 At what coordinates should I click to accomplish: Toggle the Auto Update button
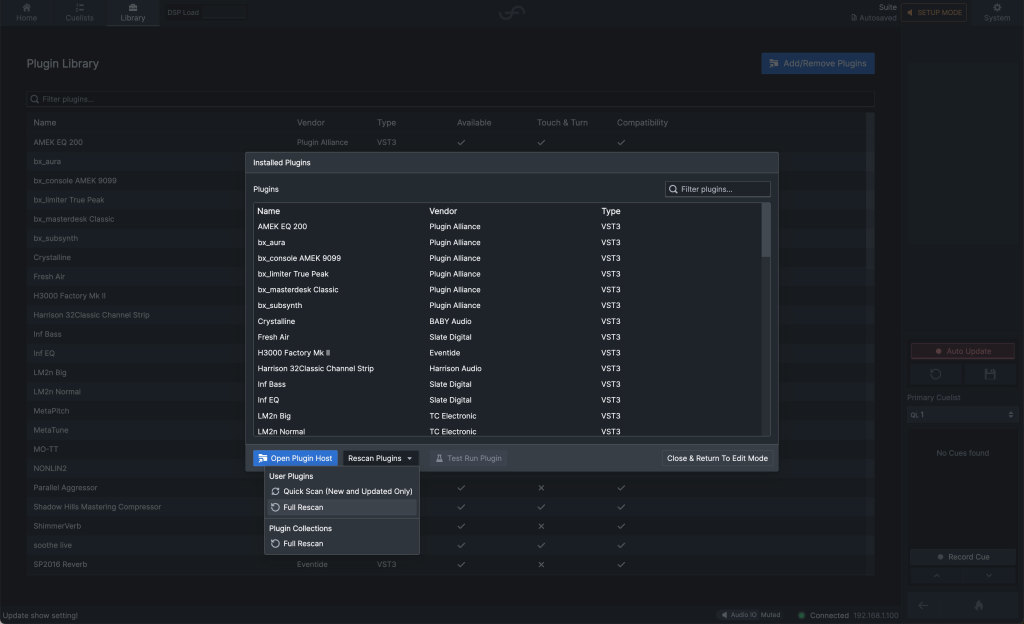click(x=963, y=351)
